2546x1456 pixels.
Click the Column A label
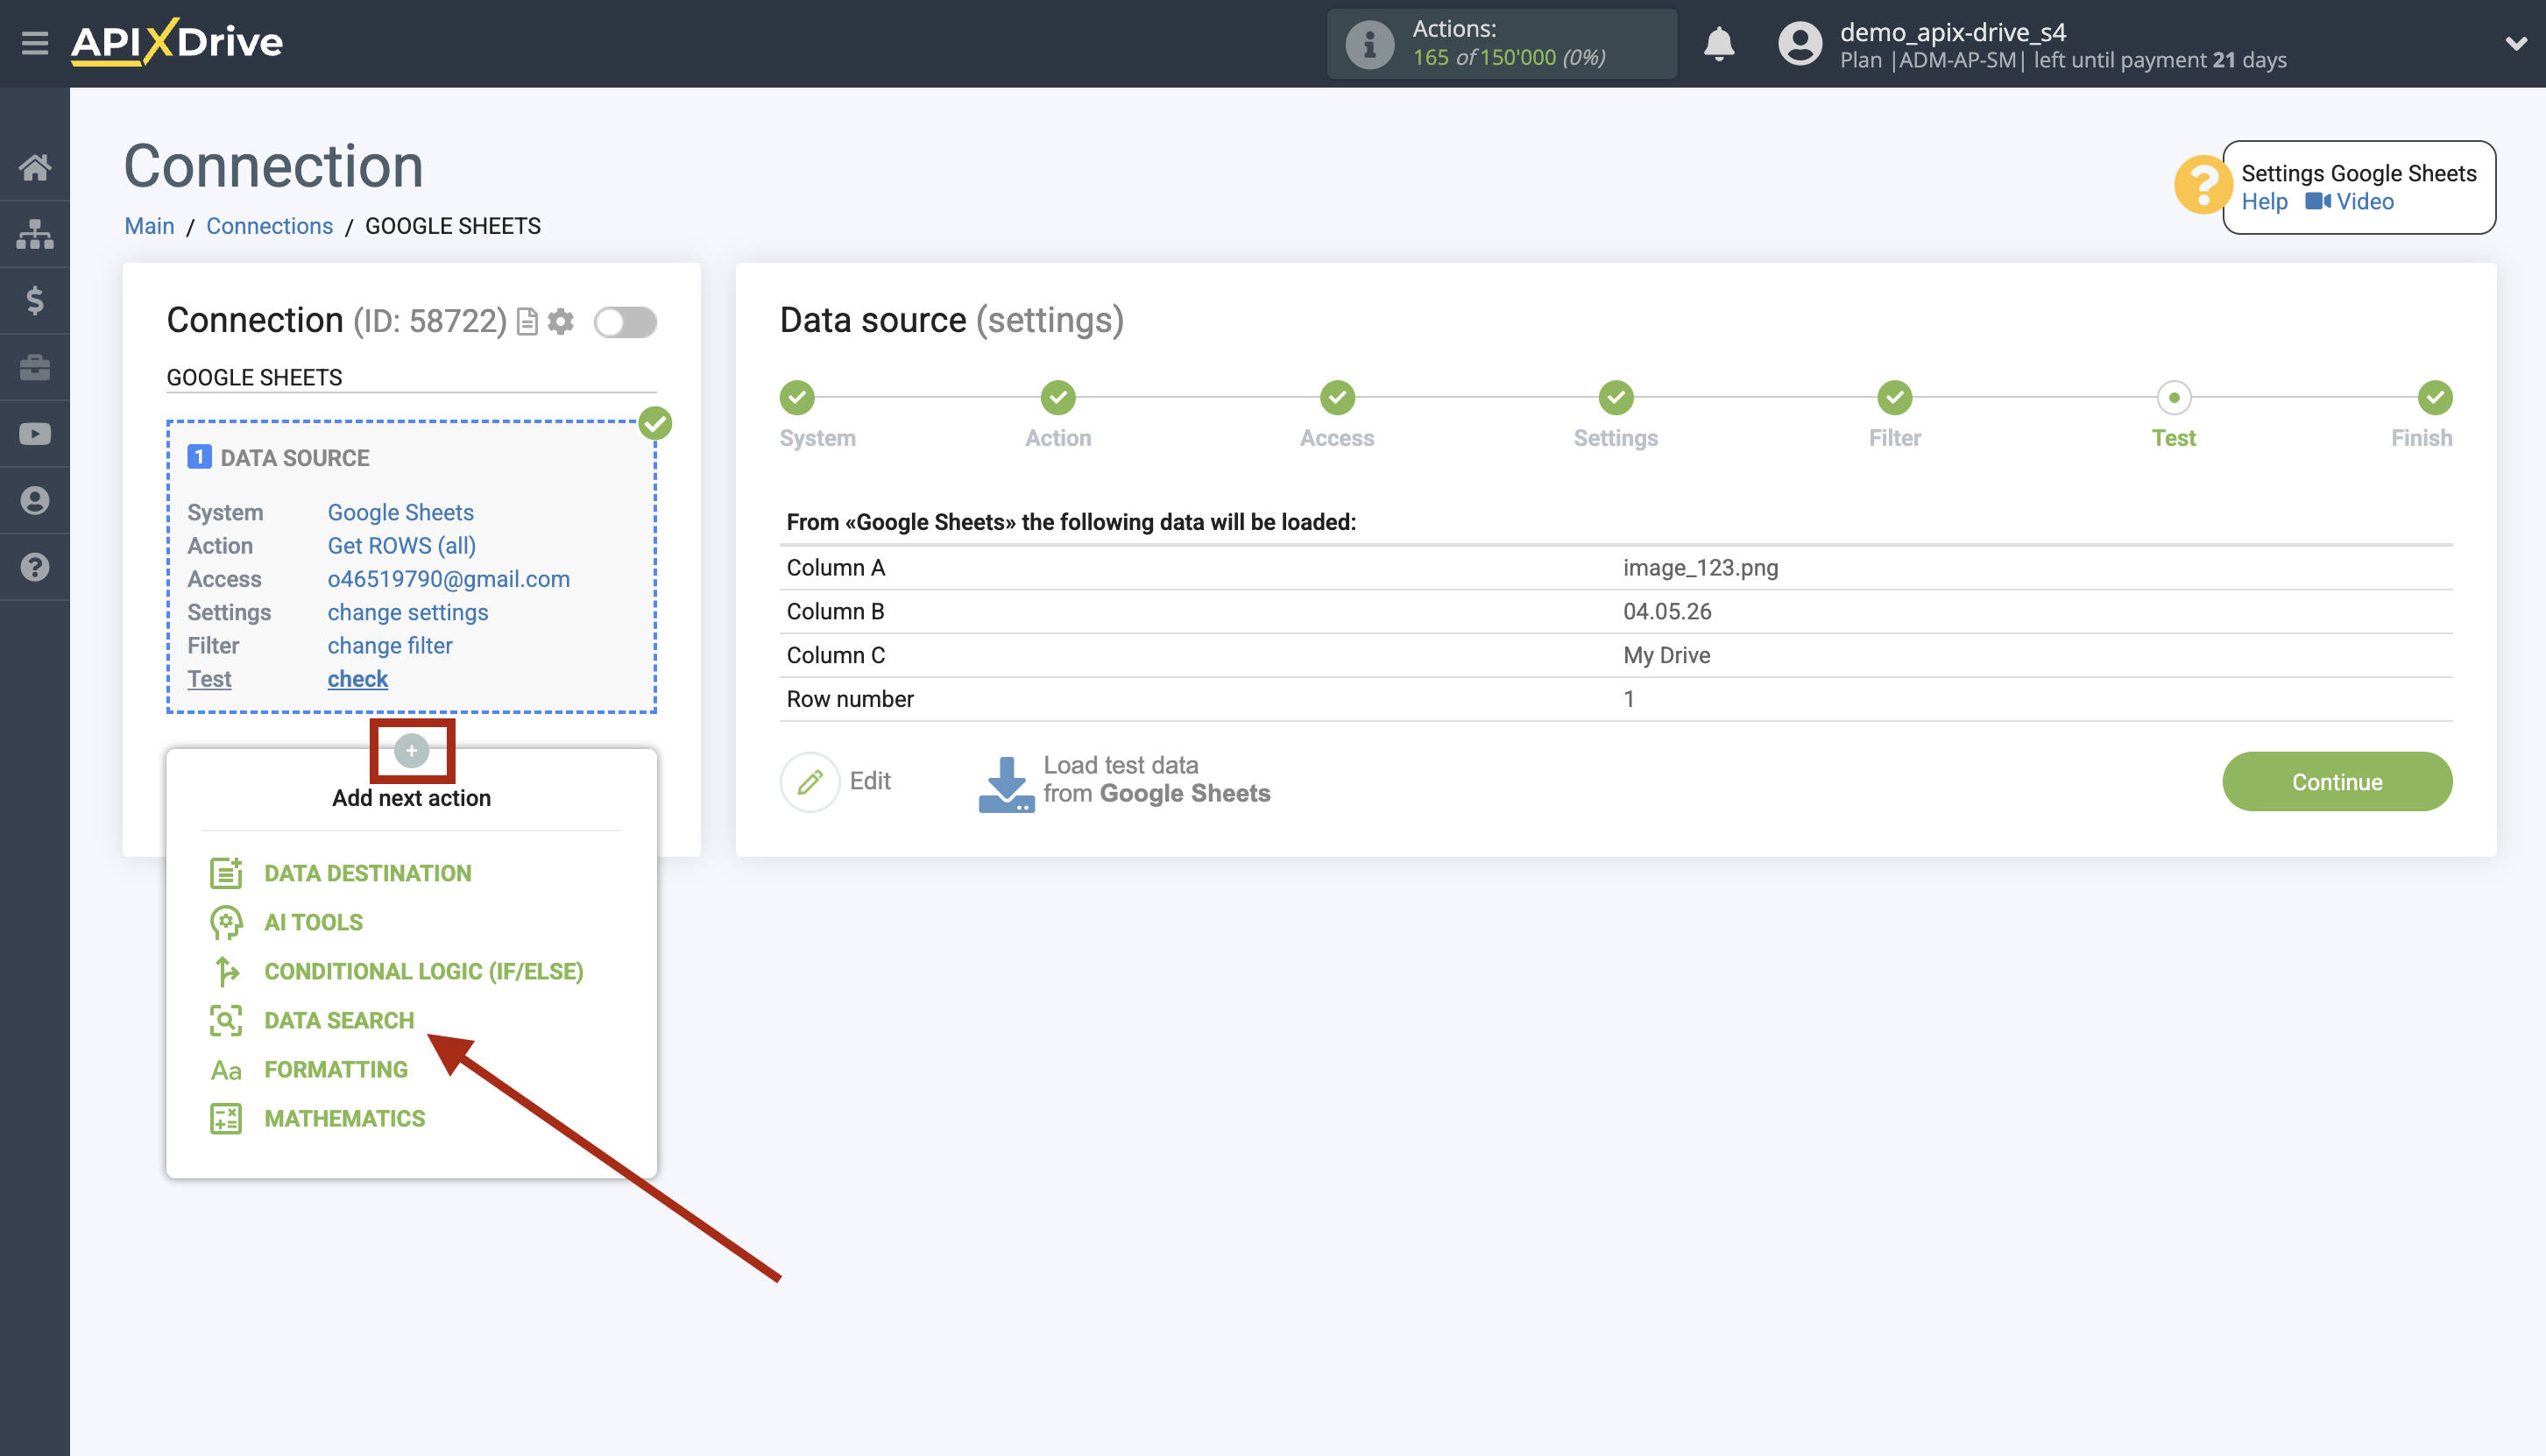836,568
